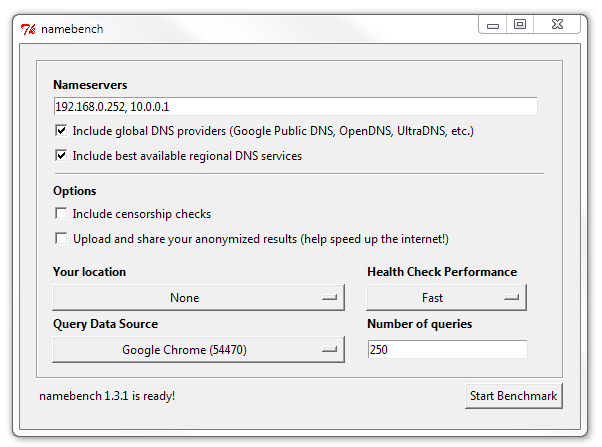This screenshot has height=447, width=602.
Task: Click the namebench window title text
Action: pos(72,29)
